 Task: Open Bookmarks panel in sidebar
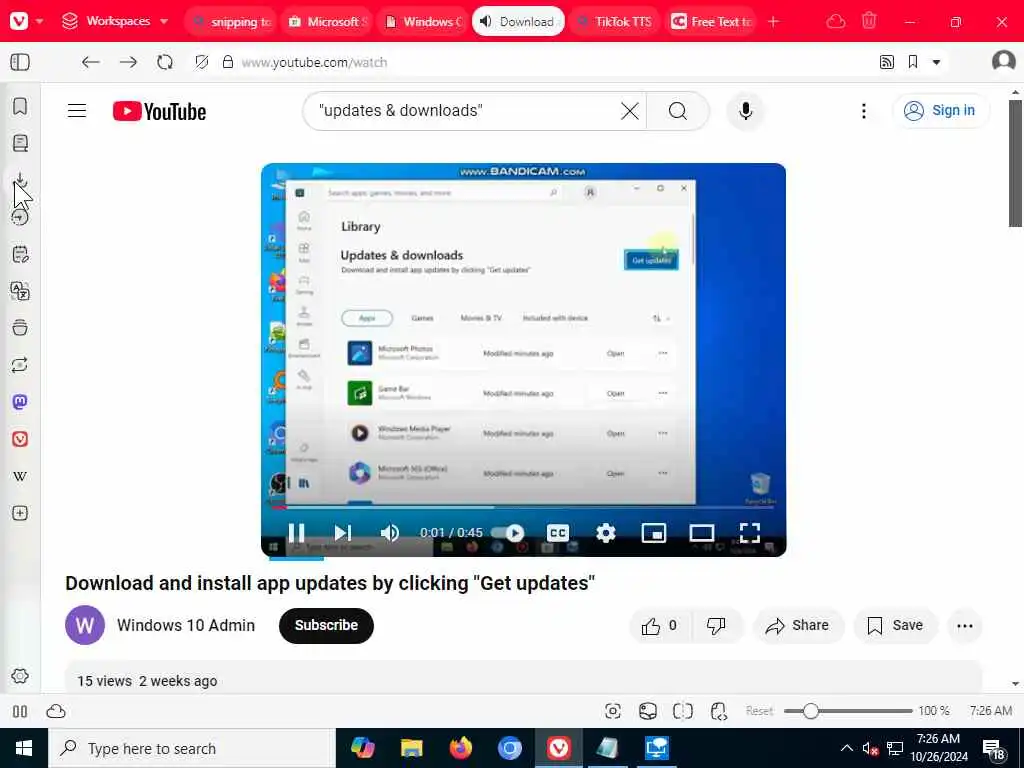tap(20, 106)
